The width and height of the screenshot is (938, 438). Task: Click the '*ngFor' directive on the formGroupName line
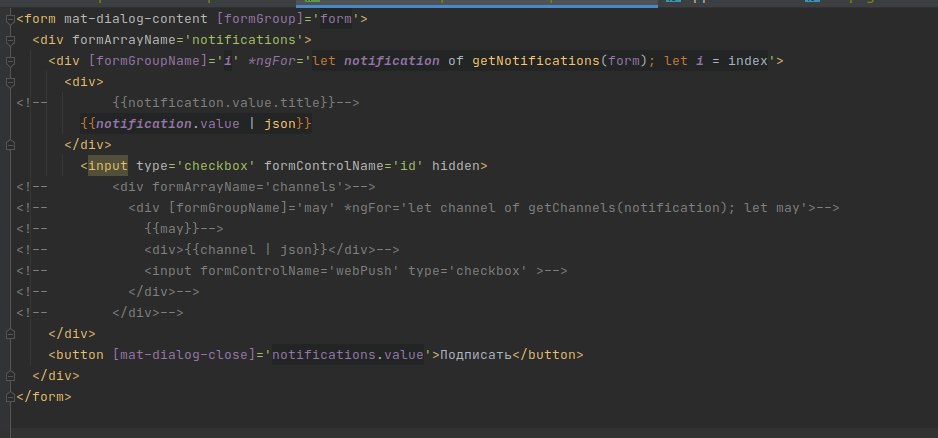[272, 61]
